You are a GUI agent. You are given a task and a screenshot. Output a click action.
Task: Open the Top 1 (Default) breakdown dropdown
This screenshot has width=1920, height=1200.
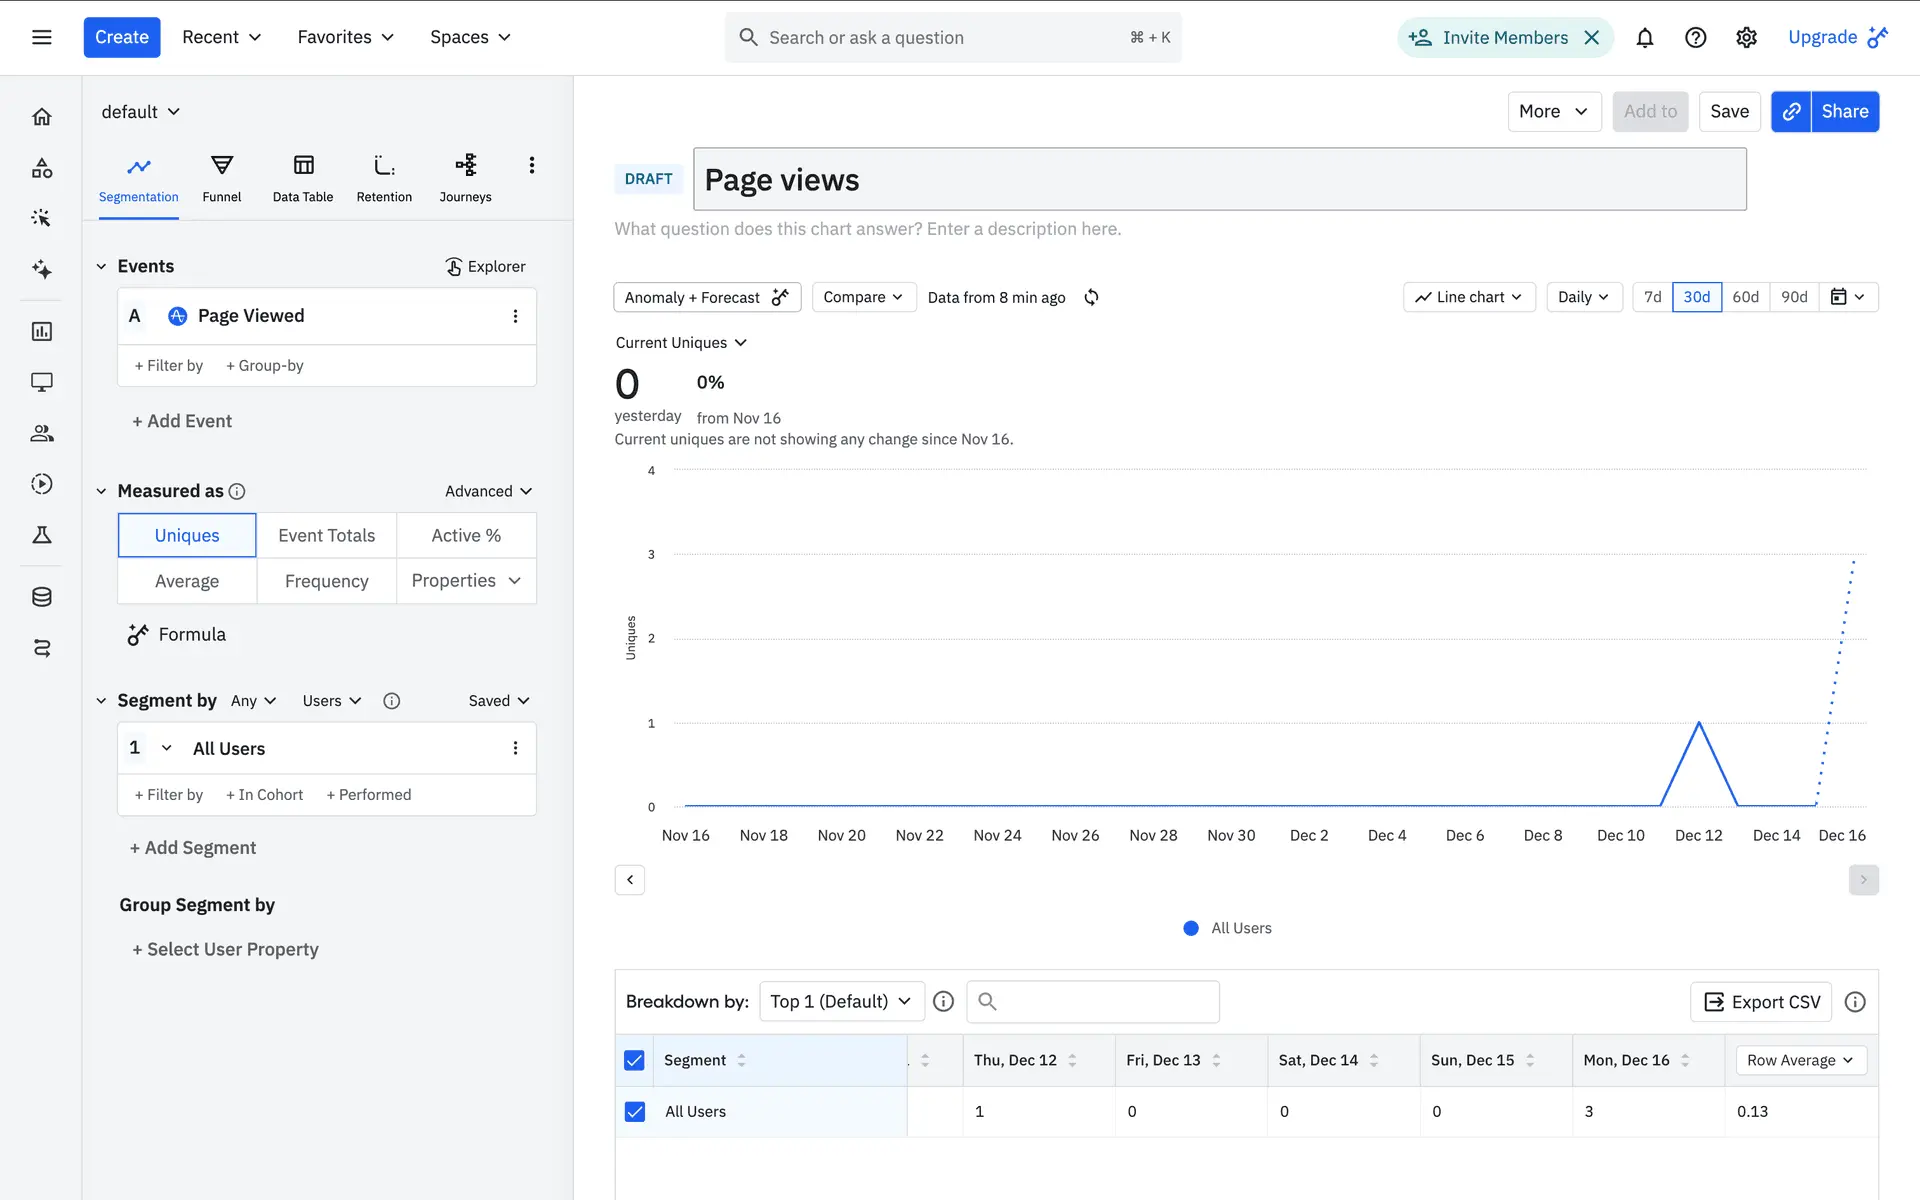[x=841, y=1001]
